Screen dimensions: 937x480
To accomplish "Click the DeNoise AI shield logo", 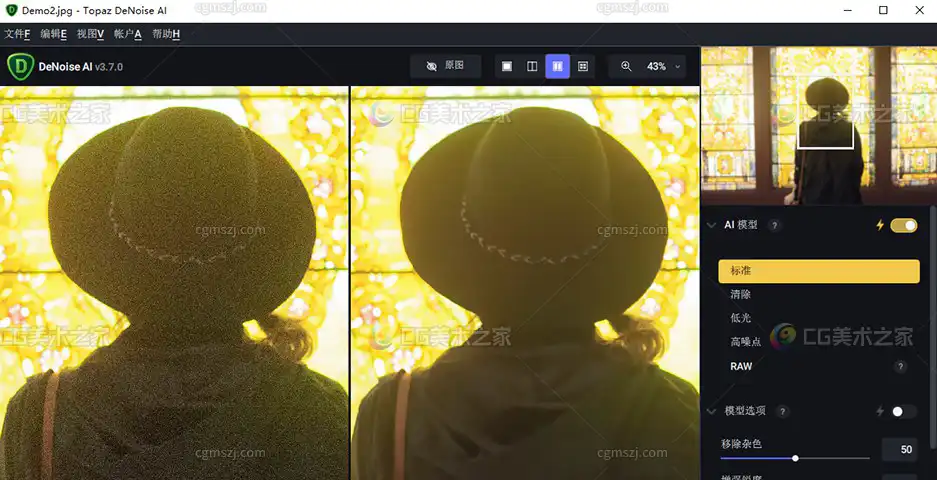I will pos(19,66).
